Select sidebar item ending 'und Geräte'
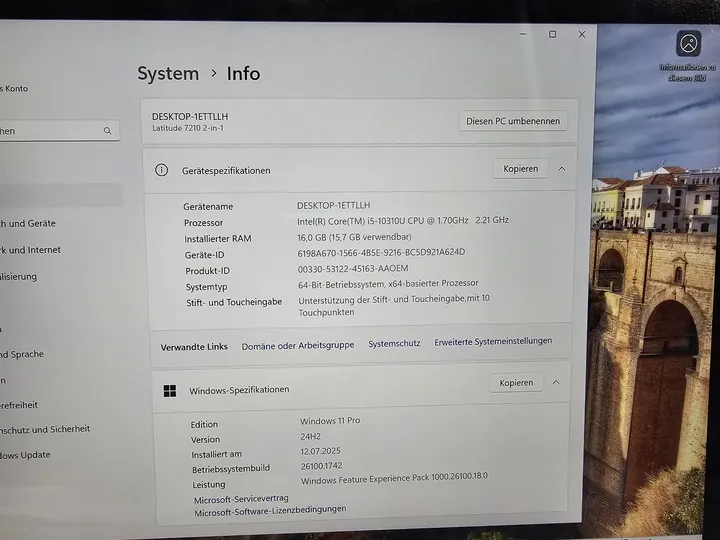 pos(28,224)
